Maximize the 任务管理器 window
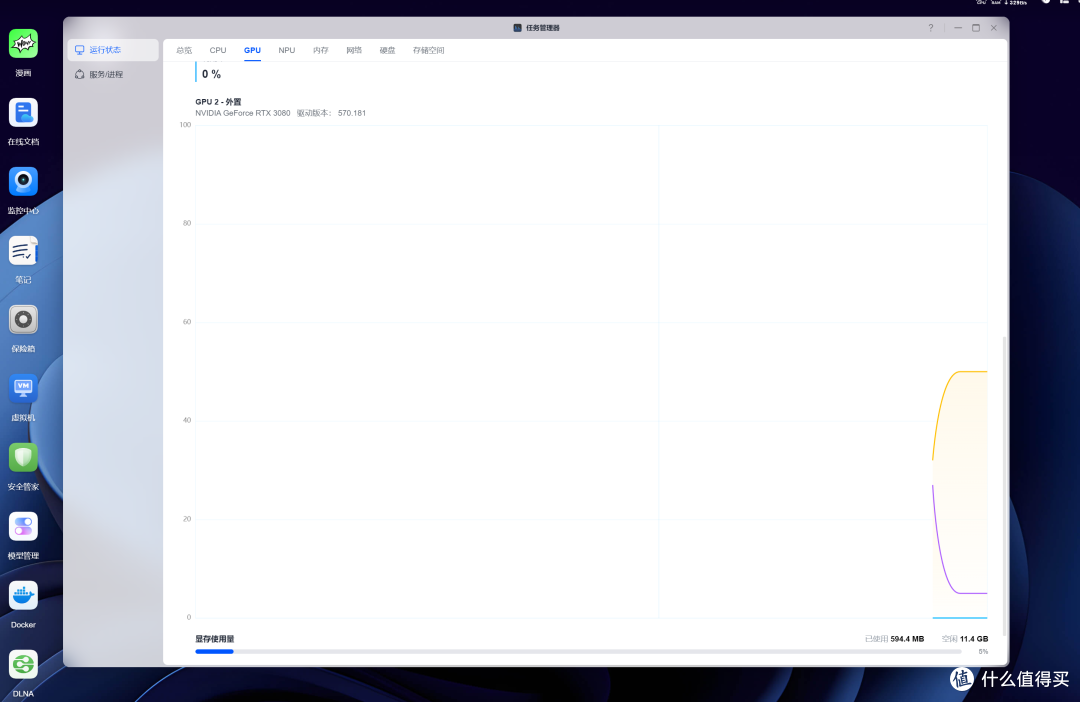The width and height of the screenshot is (1080, 702). pos(976,28)
